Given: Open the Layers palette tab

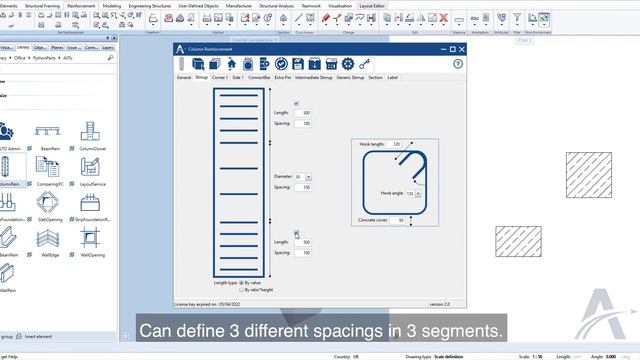Looking at the screenshot, I should coord(108,48).
